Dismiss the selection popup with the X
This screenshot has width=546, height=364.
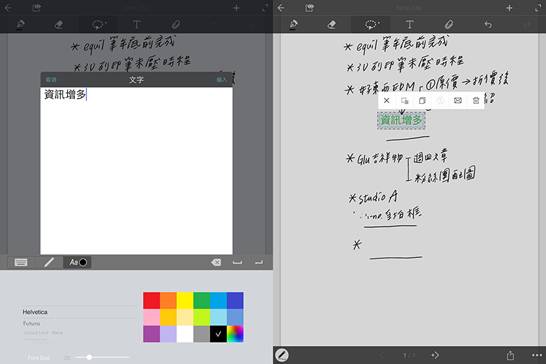pyautogui.click(x=387, y=101)
